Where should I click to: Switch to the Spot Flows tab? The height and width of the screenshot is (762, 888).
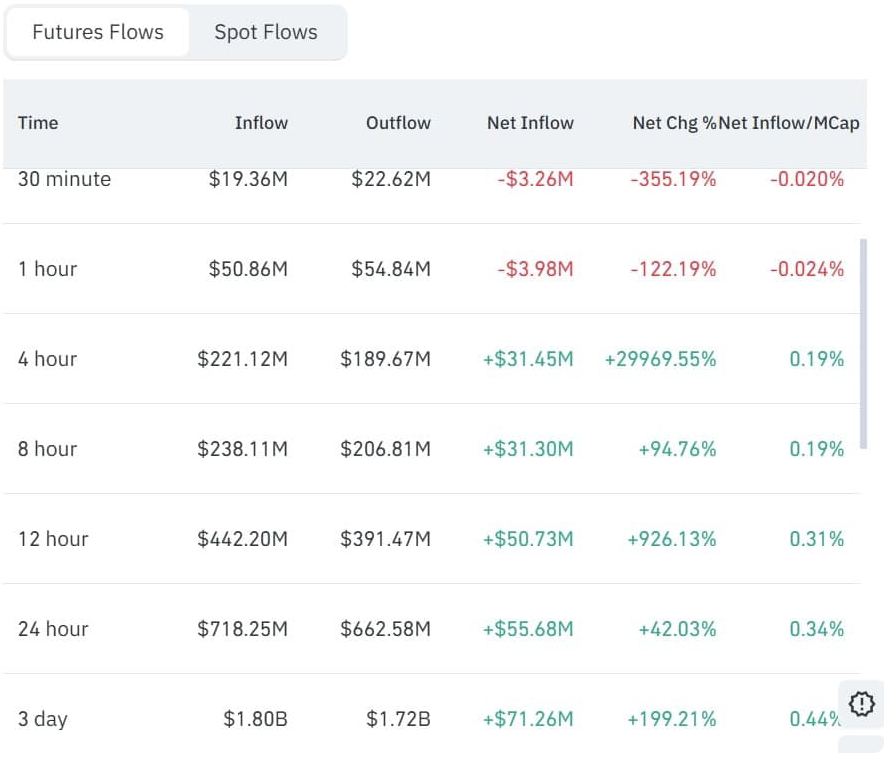(x=265, y=31)
